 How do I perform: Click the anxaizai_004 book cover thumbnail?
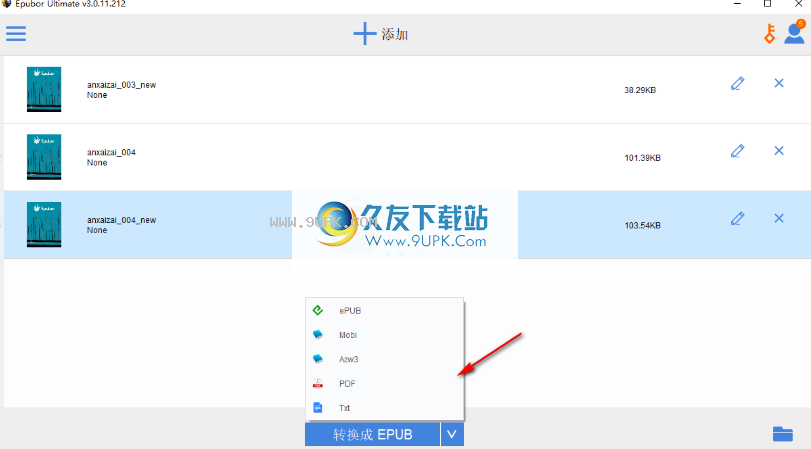click(44, 157)
